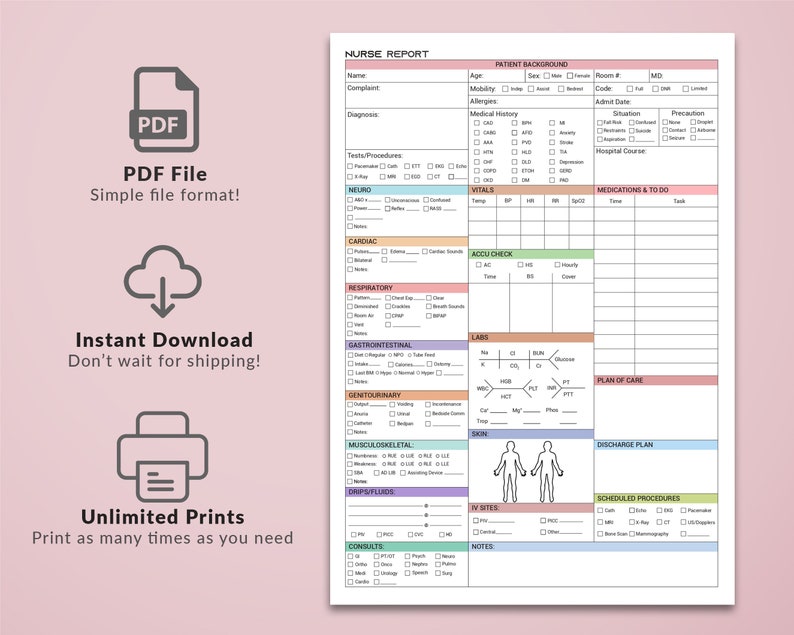Click "Don't wait for shipping!" text
The image size is (794, 635).
click(x=164, y=361)
